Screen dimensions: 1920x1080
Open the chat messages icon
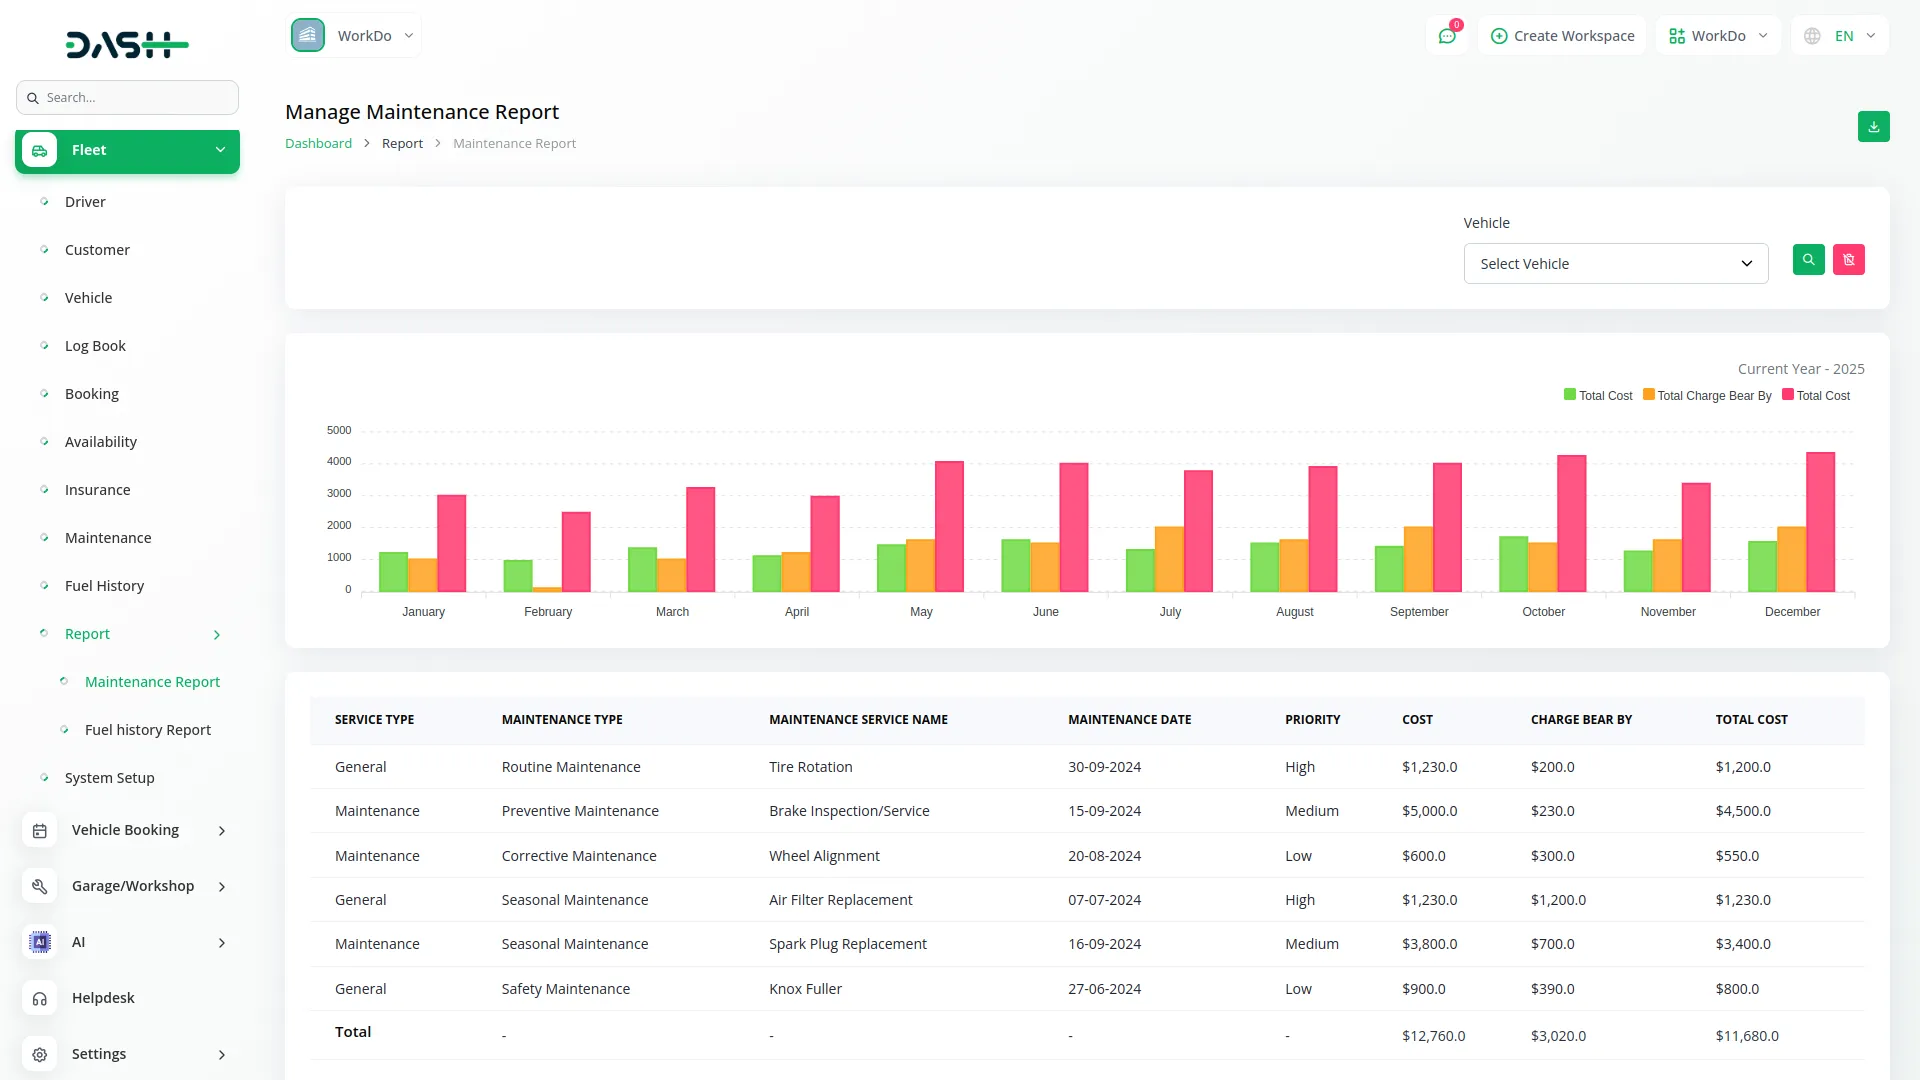(x=1446, y=36)
